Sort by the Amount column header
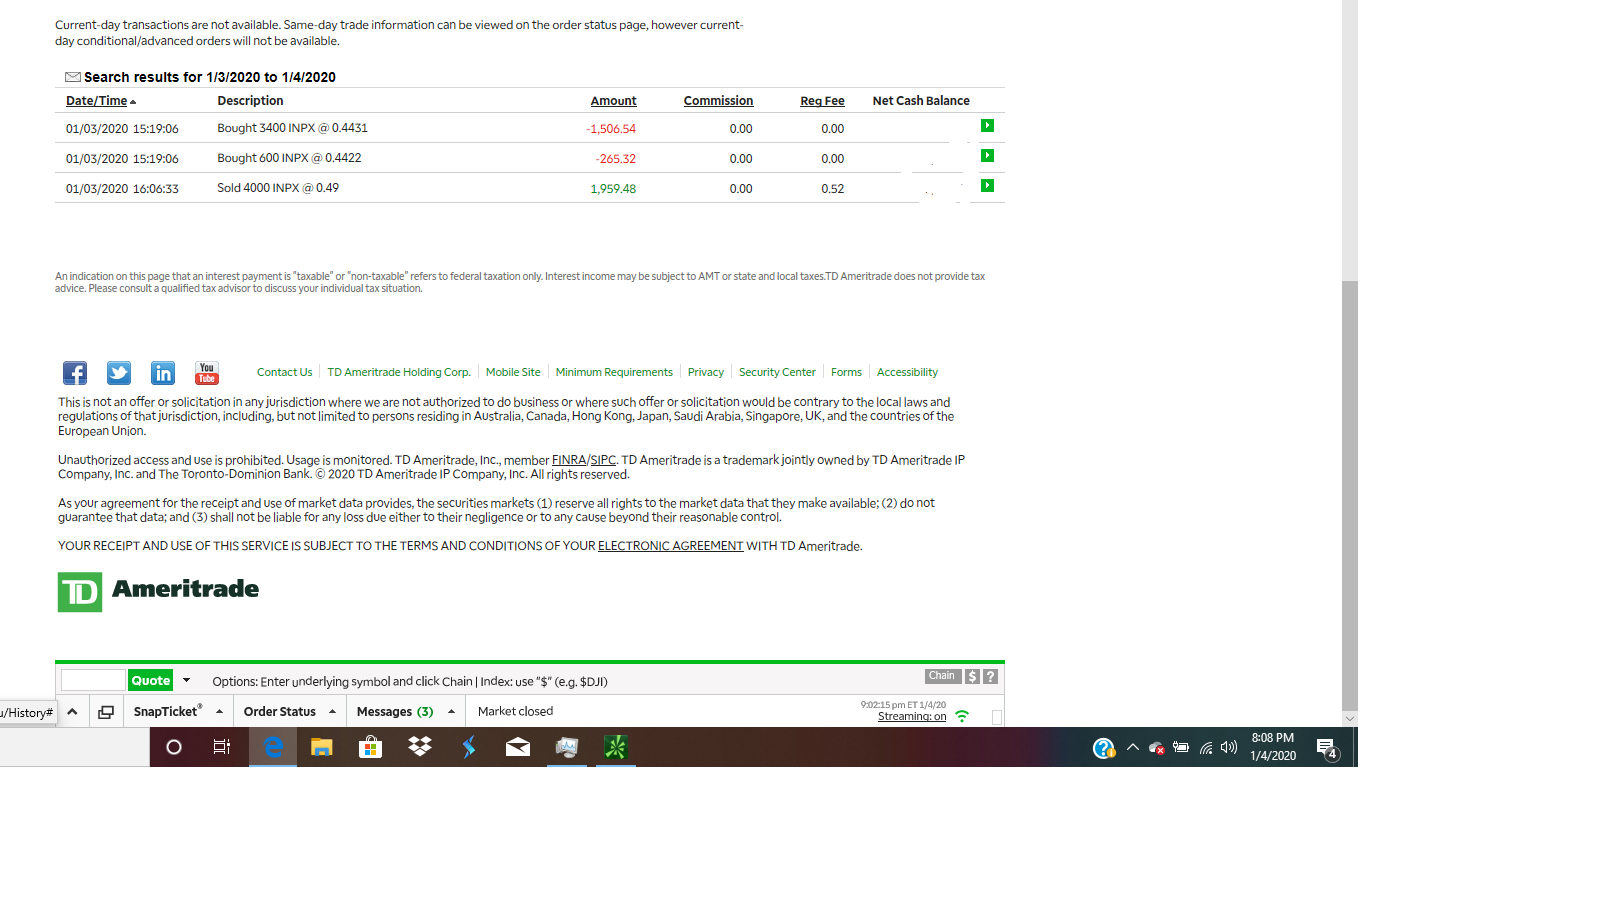The image size is (1600, 900). 613,101
